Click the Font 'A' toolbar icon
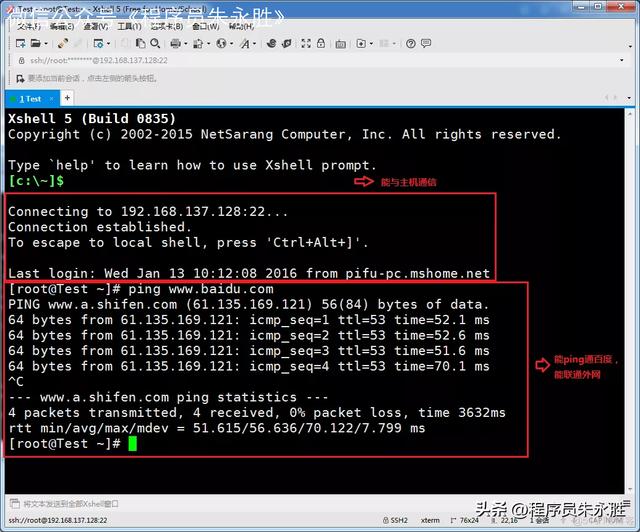Viewport: 640px width, 532px height. tap(245, 43)
